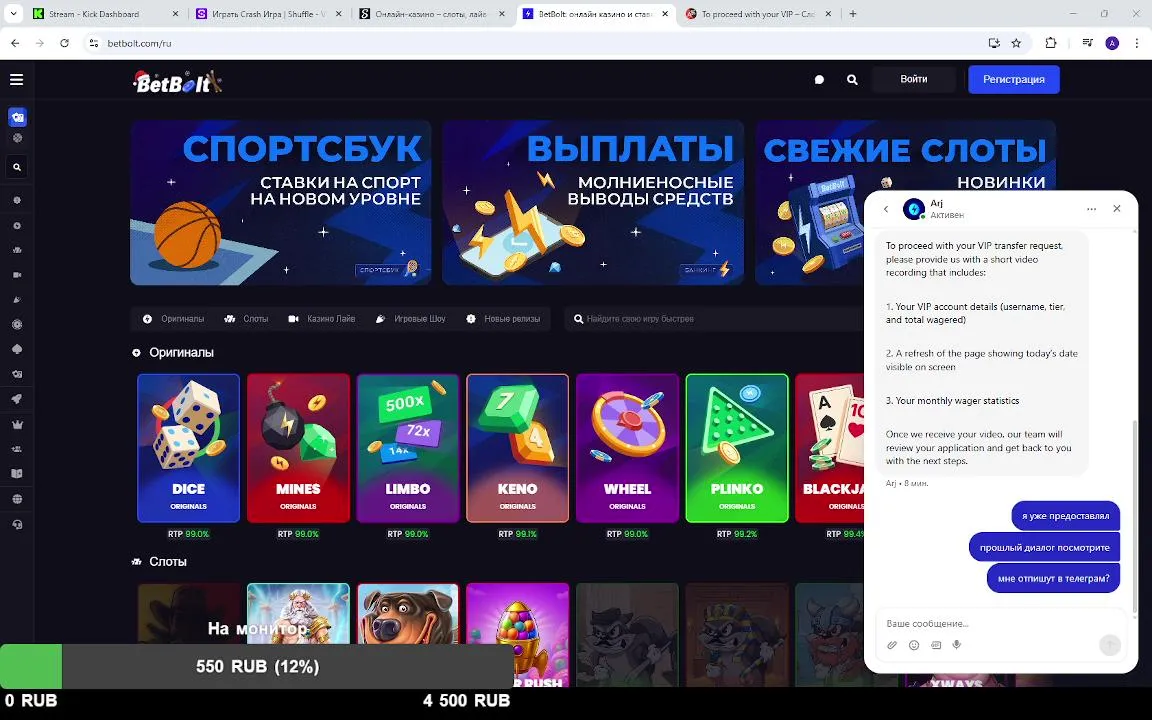
Task: Close the support chat widget
Action: coord(1117,209)
